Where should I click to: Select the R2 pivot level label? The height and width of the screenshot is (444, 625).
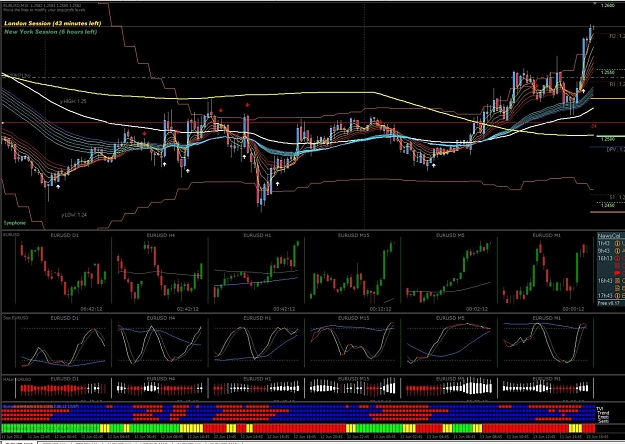[617, 36]
